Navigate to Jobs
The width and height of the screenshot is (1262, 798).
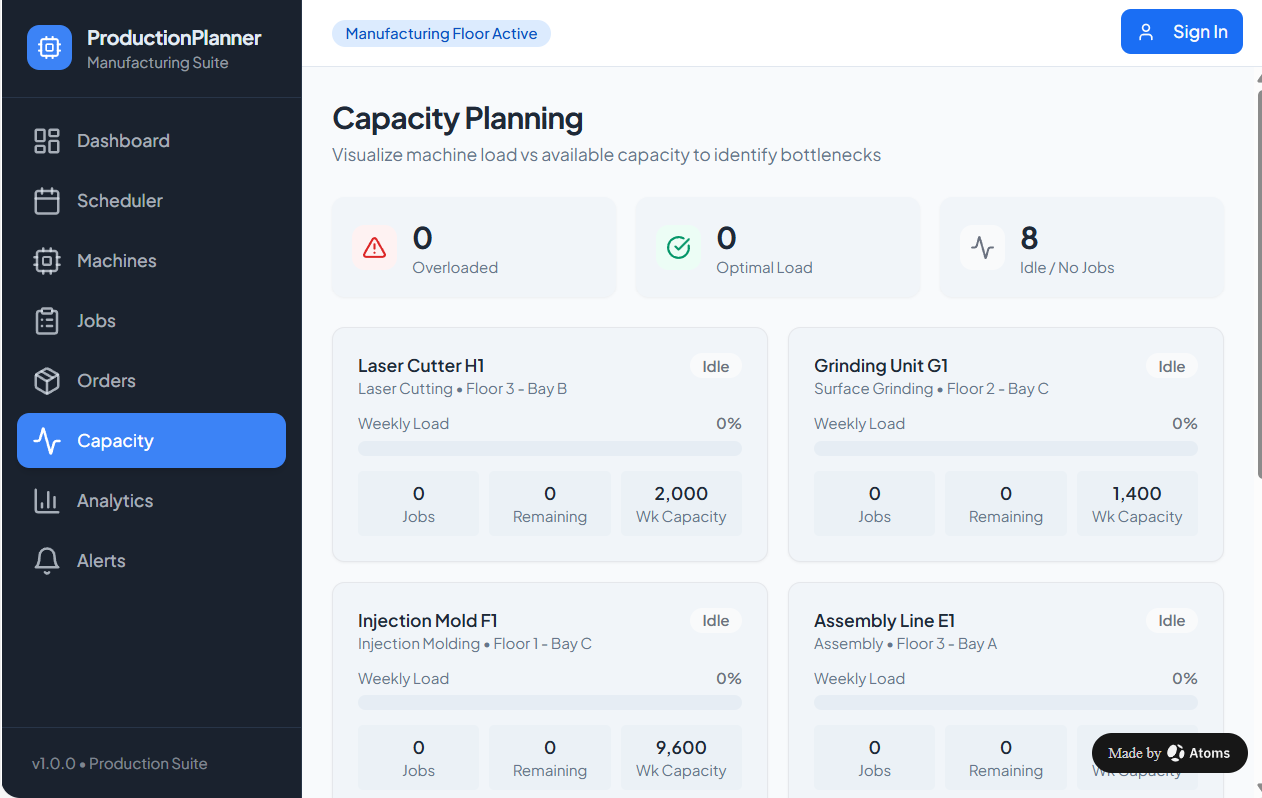[151, 321]
